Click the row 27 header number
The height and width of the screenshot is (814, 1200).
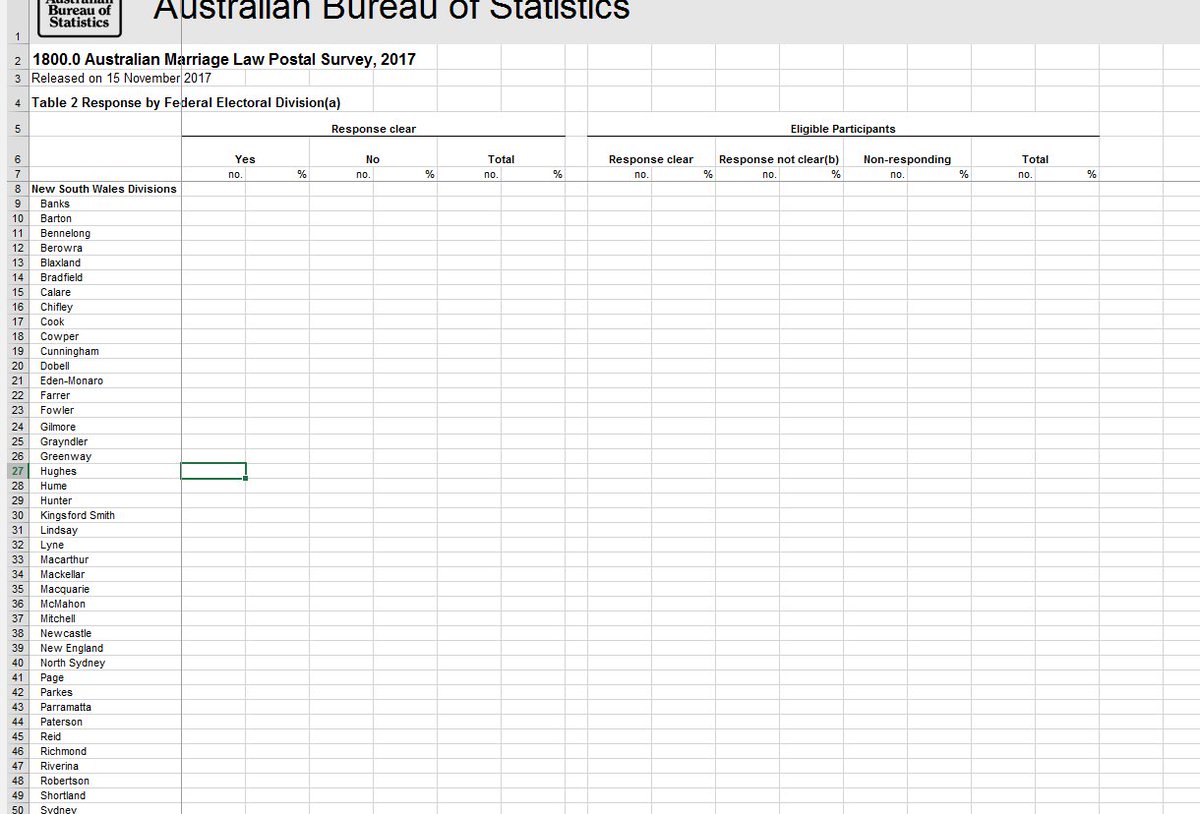pyautogui.click(x=18, y=471)
